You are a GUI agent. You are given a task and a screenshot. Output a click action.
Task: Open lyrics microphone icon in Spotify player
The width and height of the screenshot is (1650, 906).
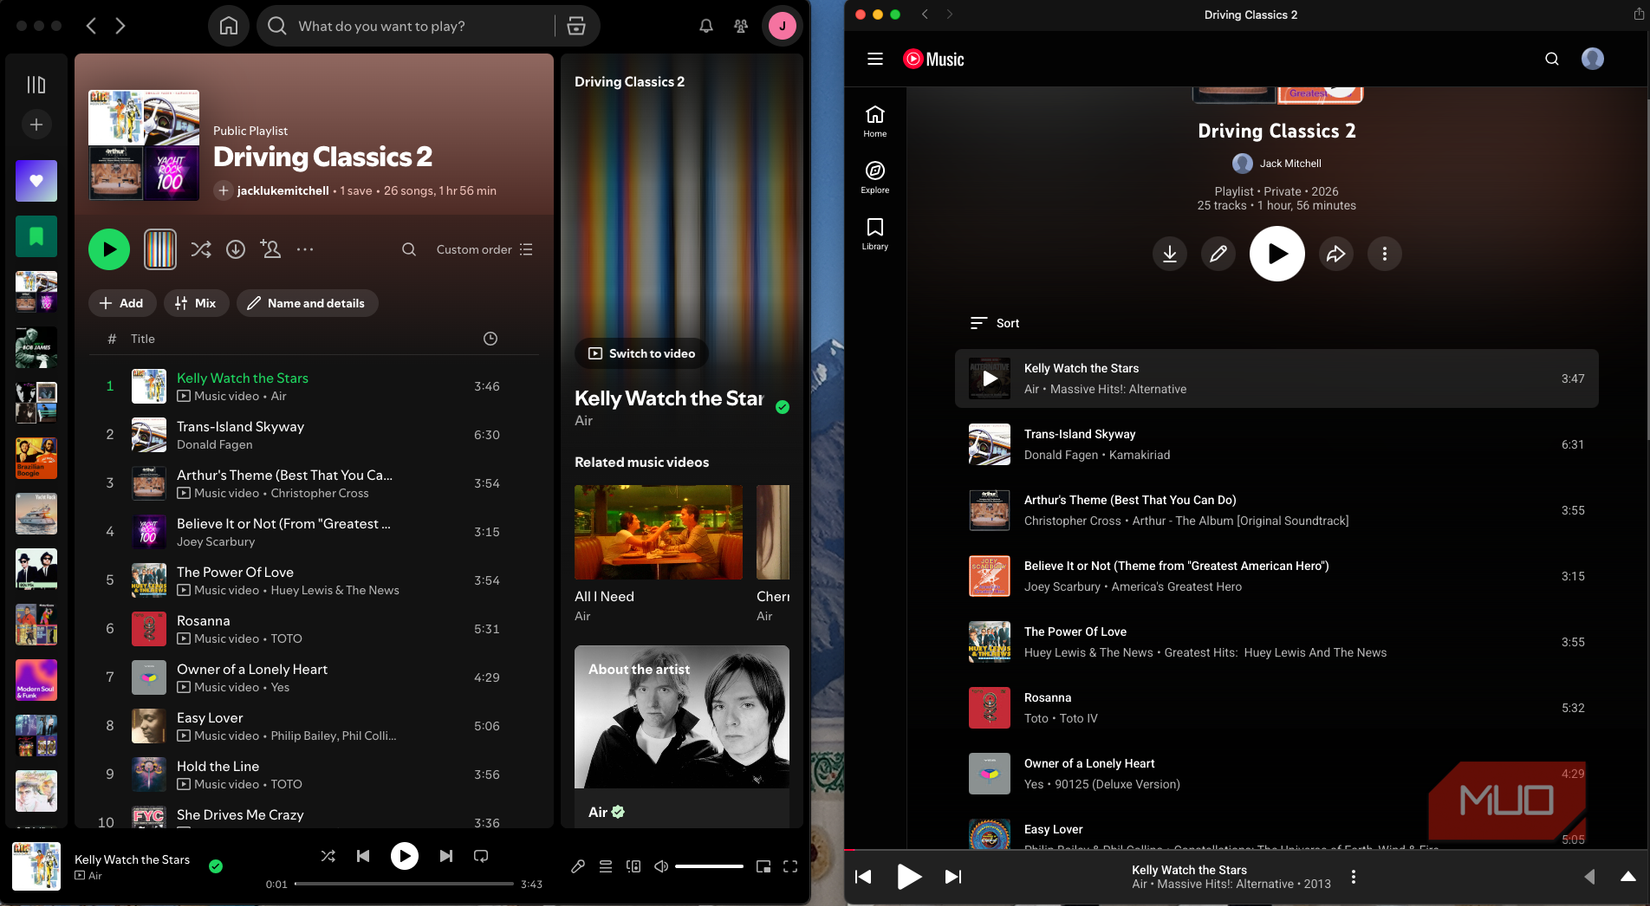click(x=578, y=866)
